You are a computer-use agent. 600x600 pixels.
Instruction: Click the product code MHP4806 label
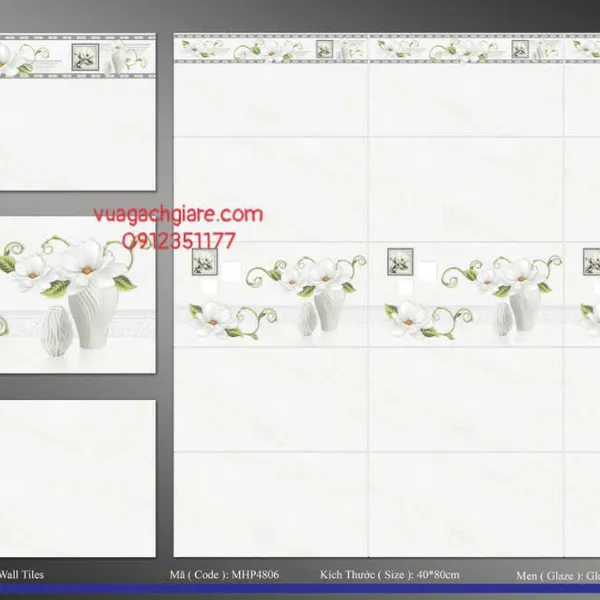[x=213, y=575]
